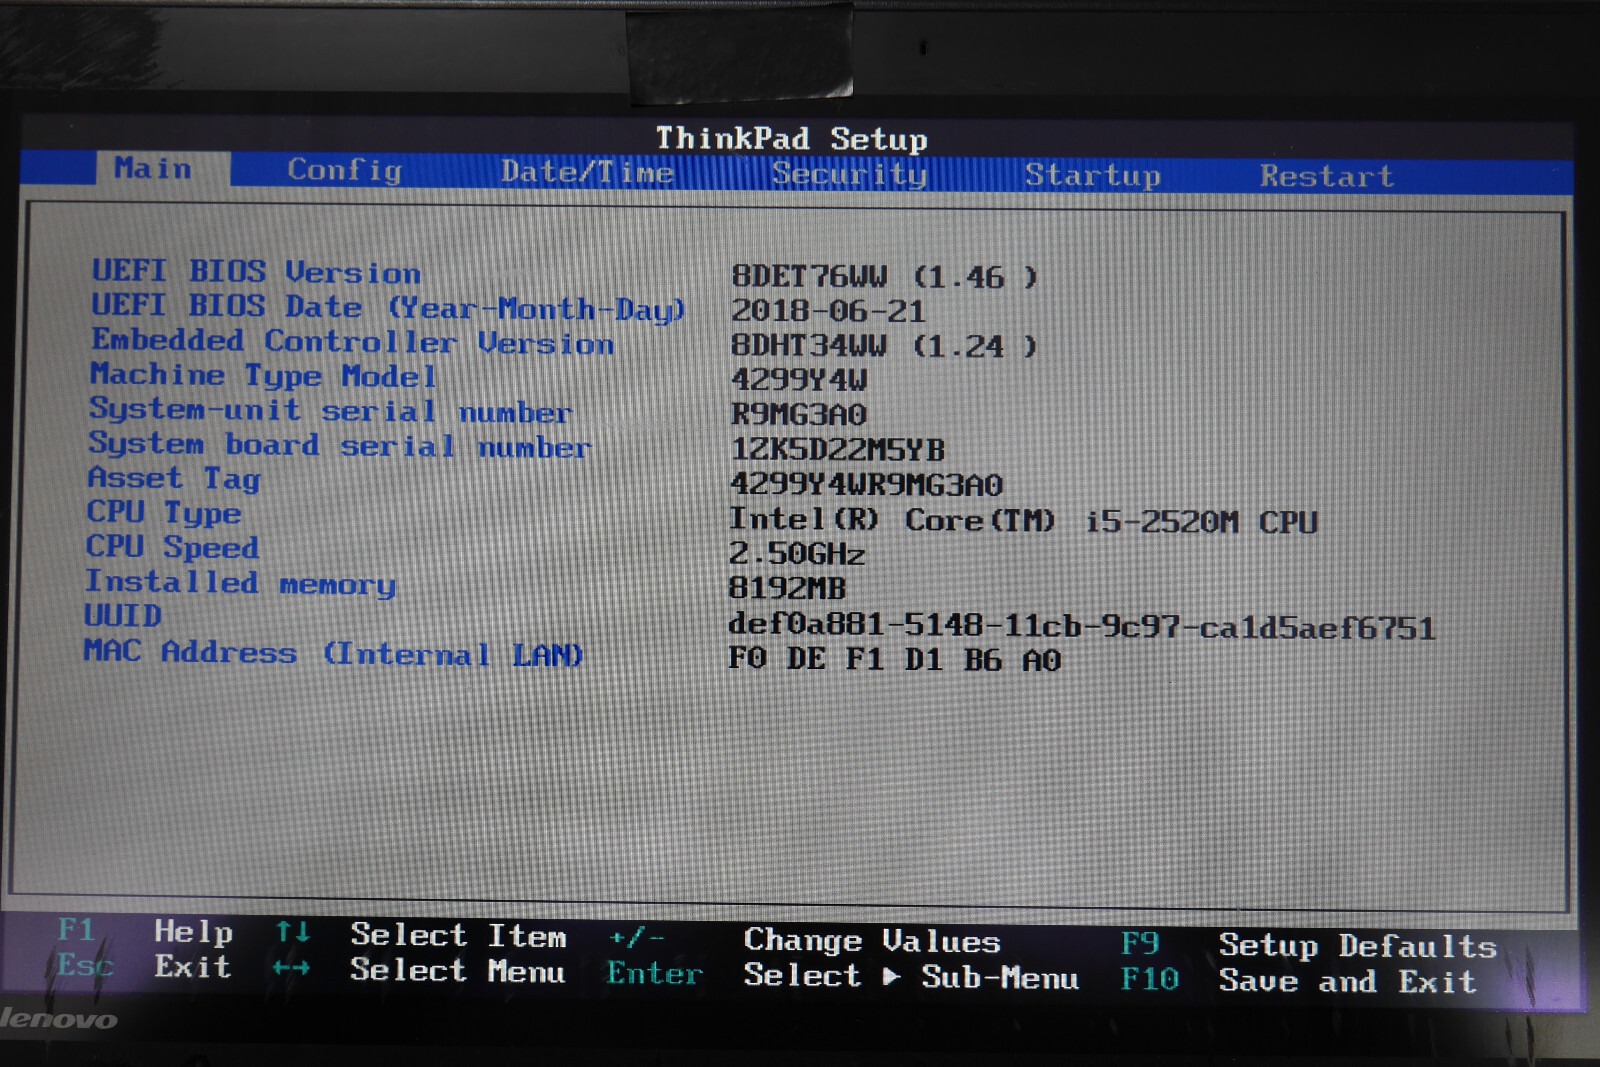Open the Security tab
This screenshot has height=1067, width=1600.
click(x=849, y=174)
